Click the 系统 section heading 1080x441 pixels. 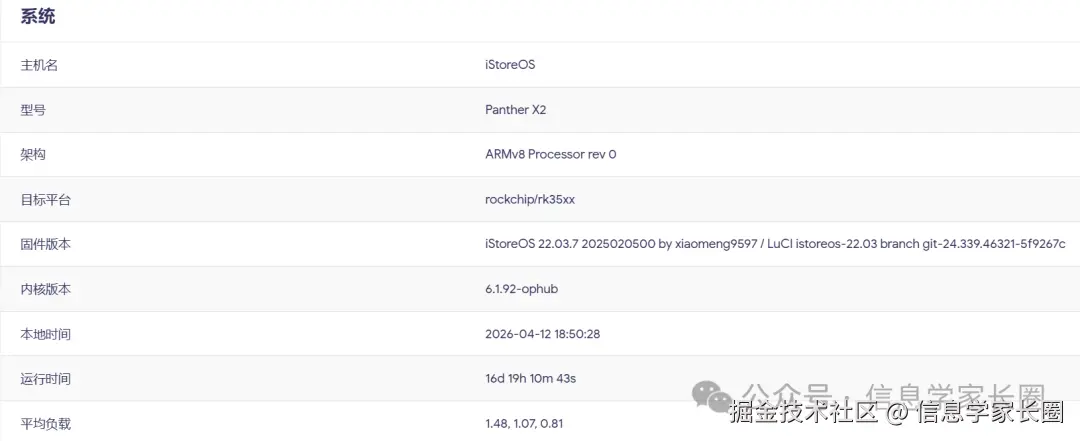(38, 17)
